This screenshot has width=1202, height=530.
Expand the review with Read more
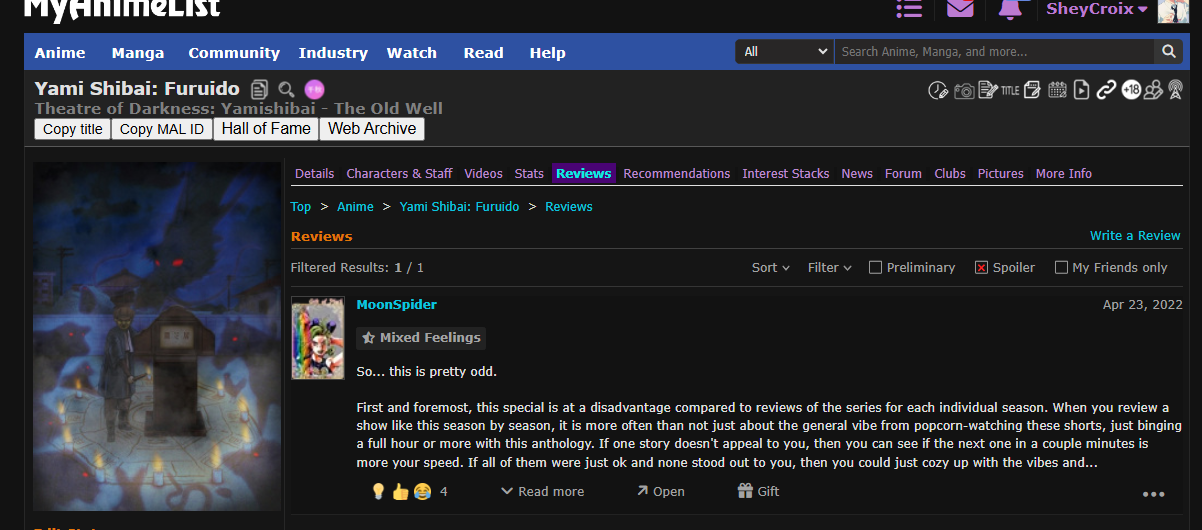click(543, 492)
